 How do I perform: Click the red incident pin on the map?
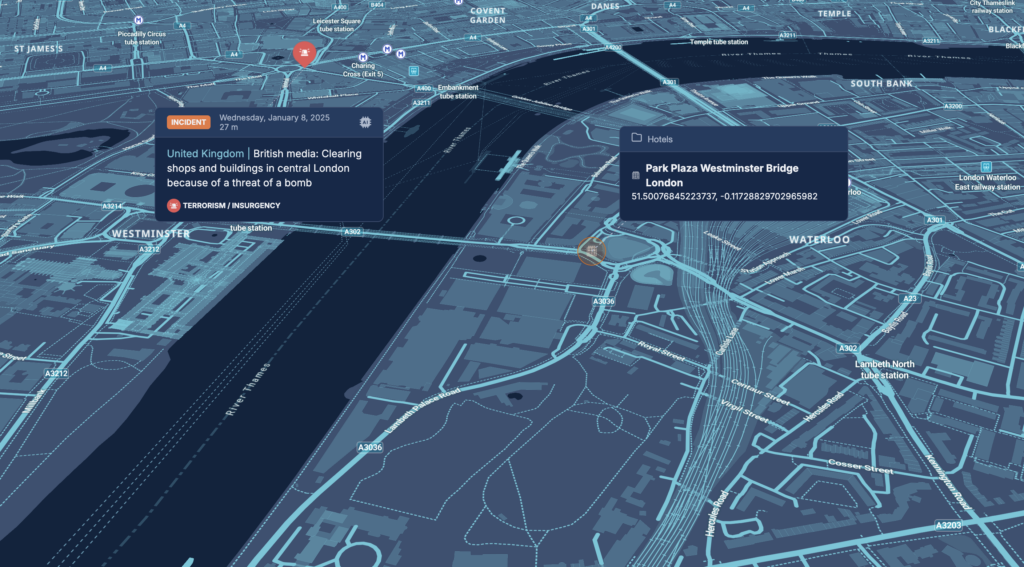303,54
